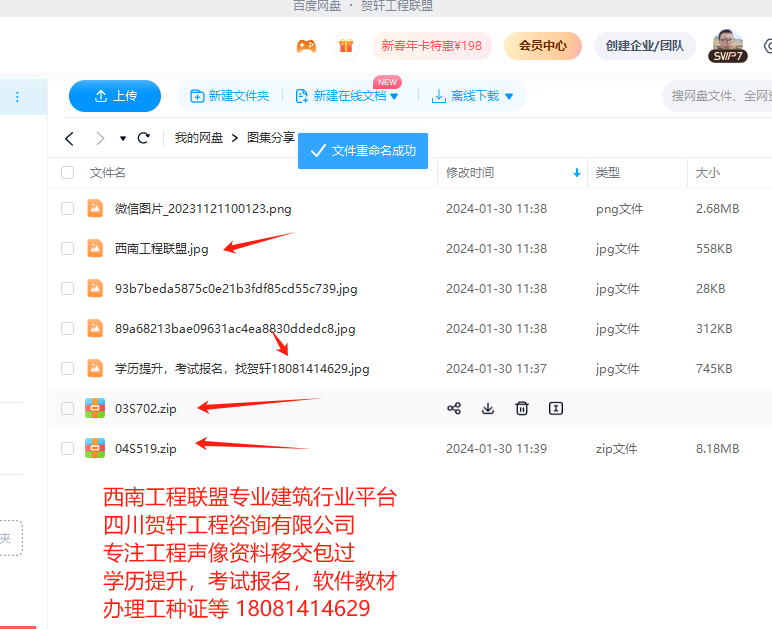Open the three-dot sidebar menu
The width and height of the screenshot is (772, 629).
[17, 96]
